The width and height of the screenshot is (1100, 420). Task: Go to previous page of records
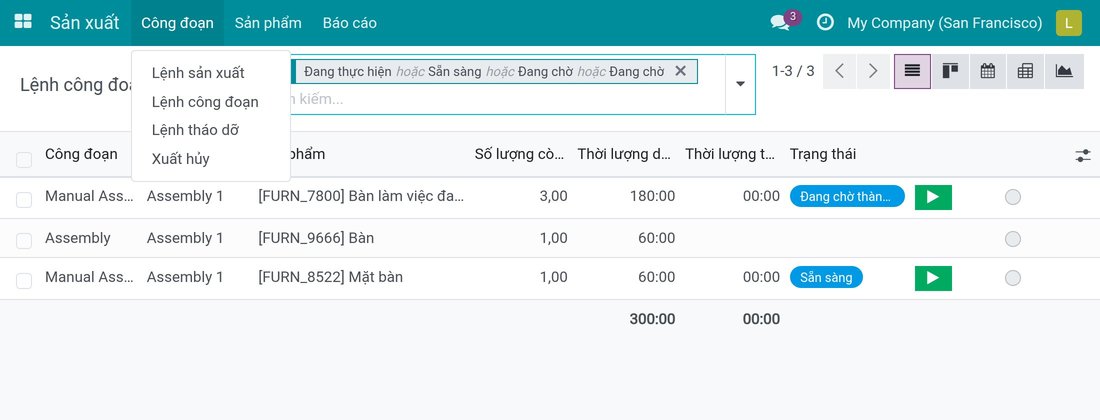[840, 72]
